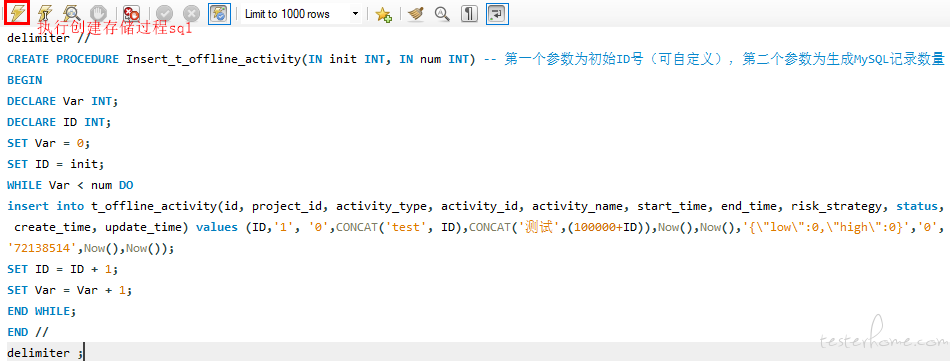Click the 'DECLARE ID INT;' line

pos(59,122)
